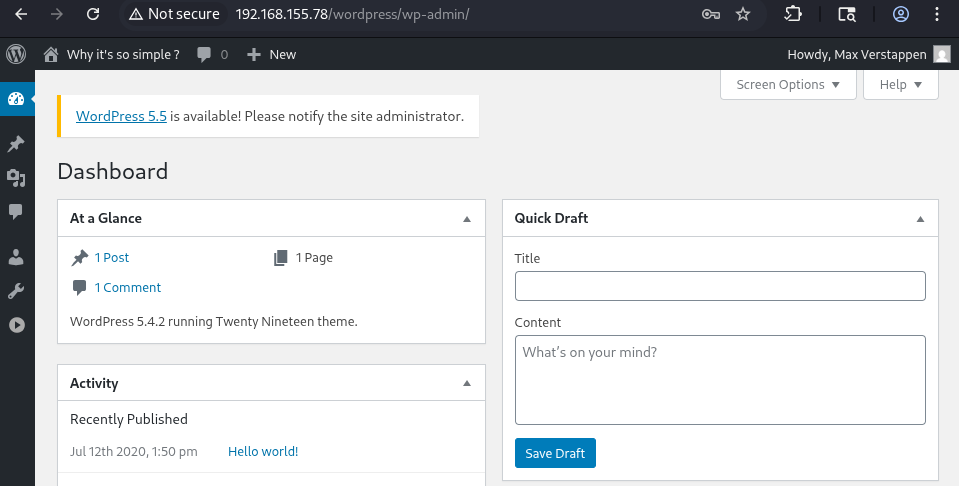Screen dimensions: 959x486
Task: Open browser extensions puzzle icon
Action: pyautogui.click(x=793, y=14)
